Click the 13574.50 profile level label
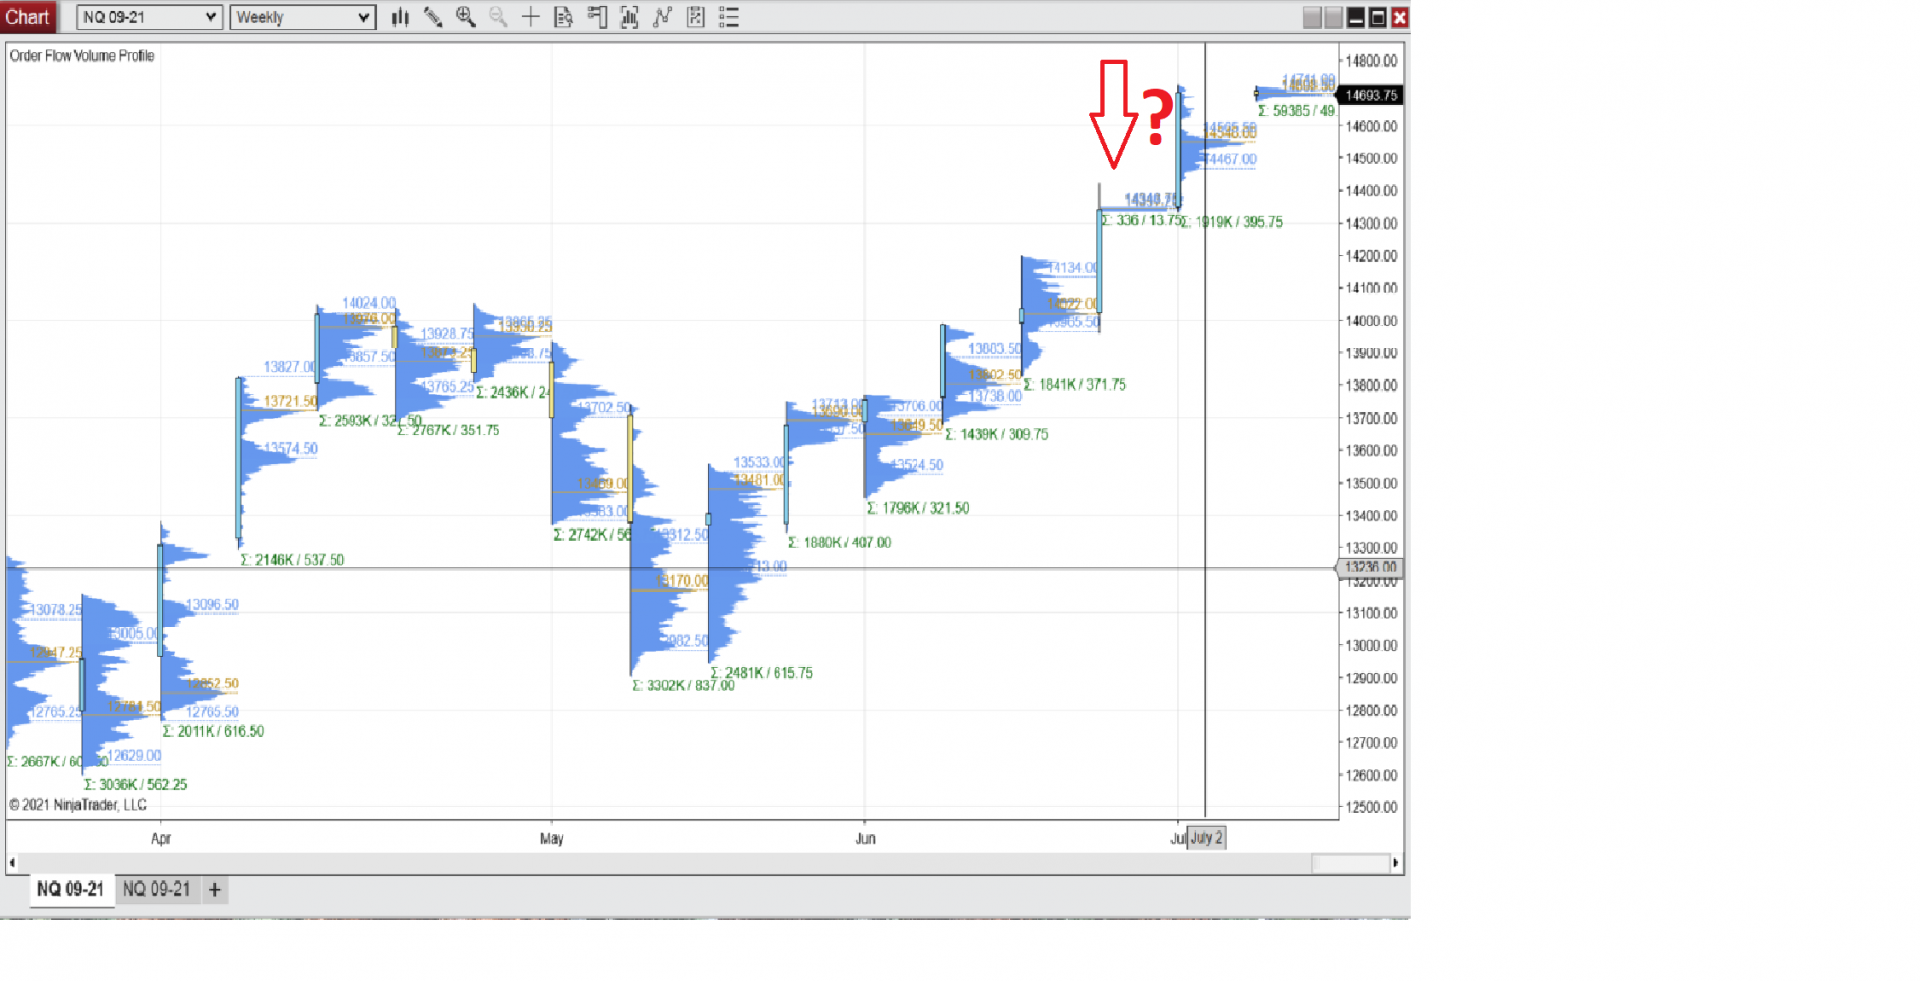This screenshot has width=1920, height=981. (291, 449)
